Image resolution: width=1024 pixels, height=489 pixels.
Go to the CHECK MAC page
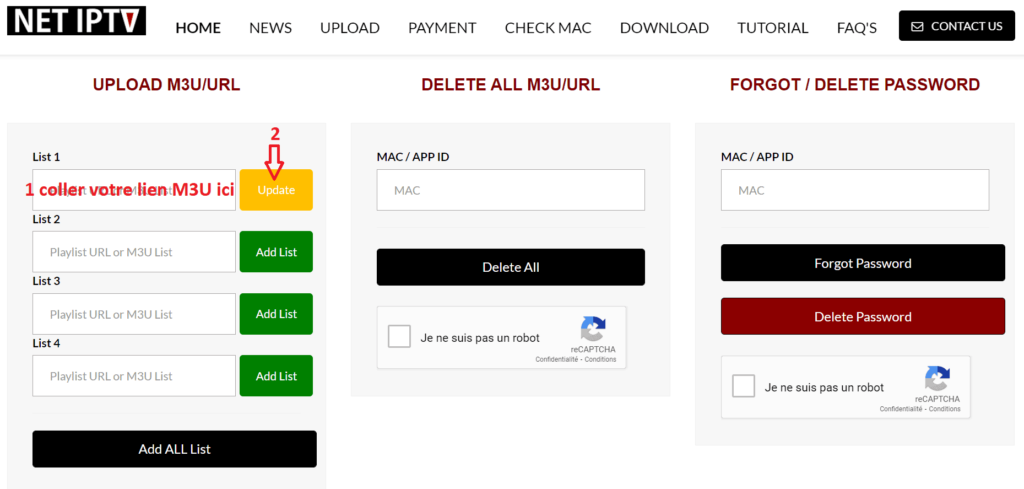548,28
